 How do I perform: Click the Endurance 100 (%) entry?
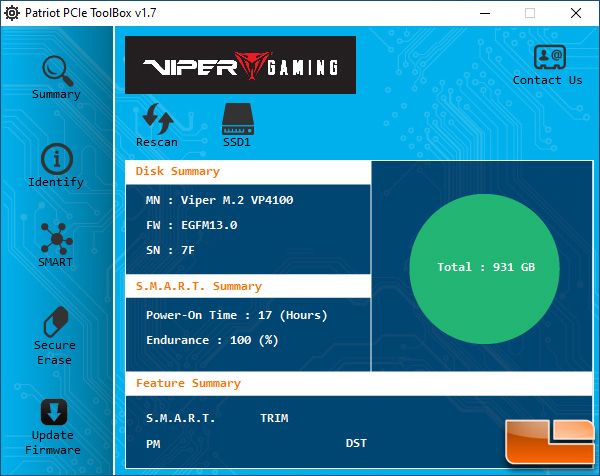(x=212, y=340)
